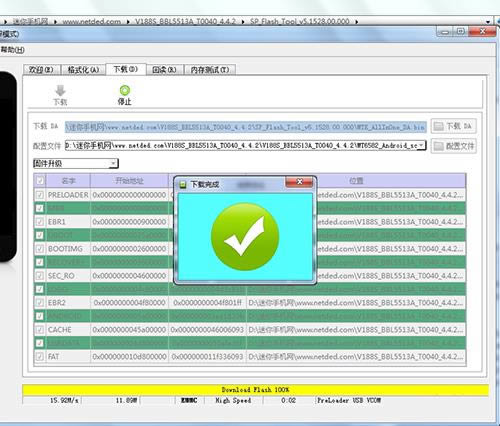The image size is (500, 426).
Task: Open the 帮助(H) menu
Action: 12,50
